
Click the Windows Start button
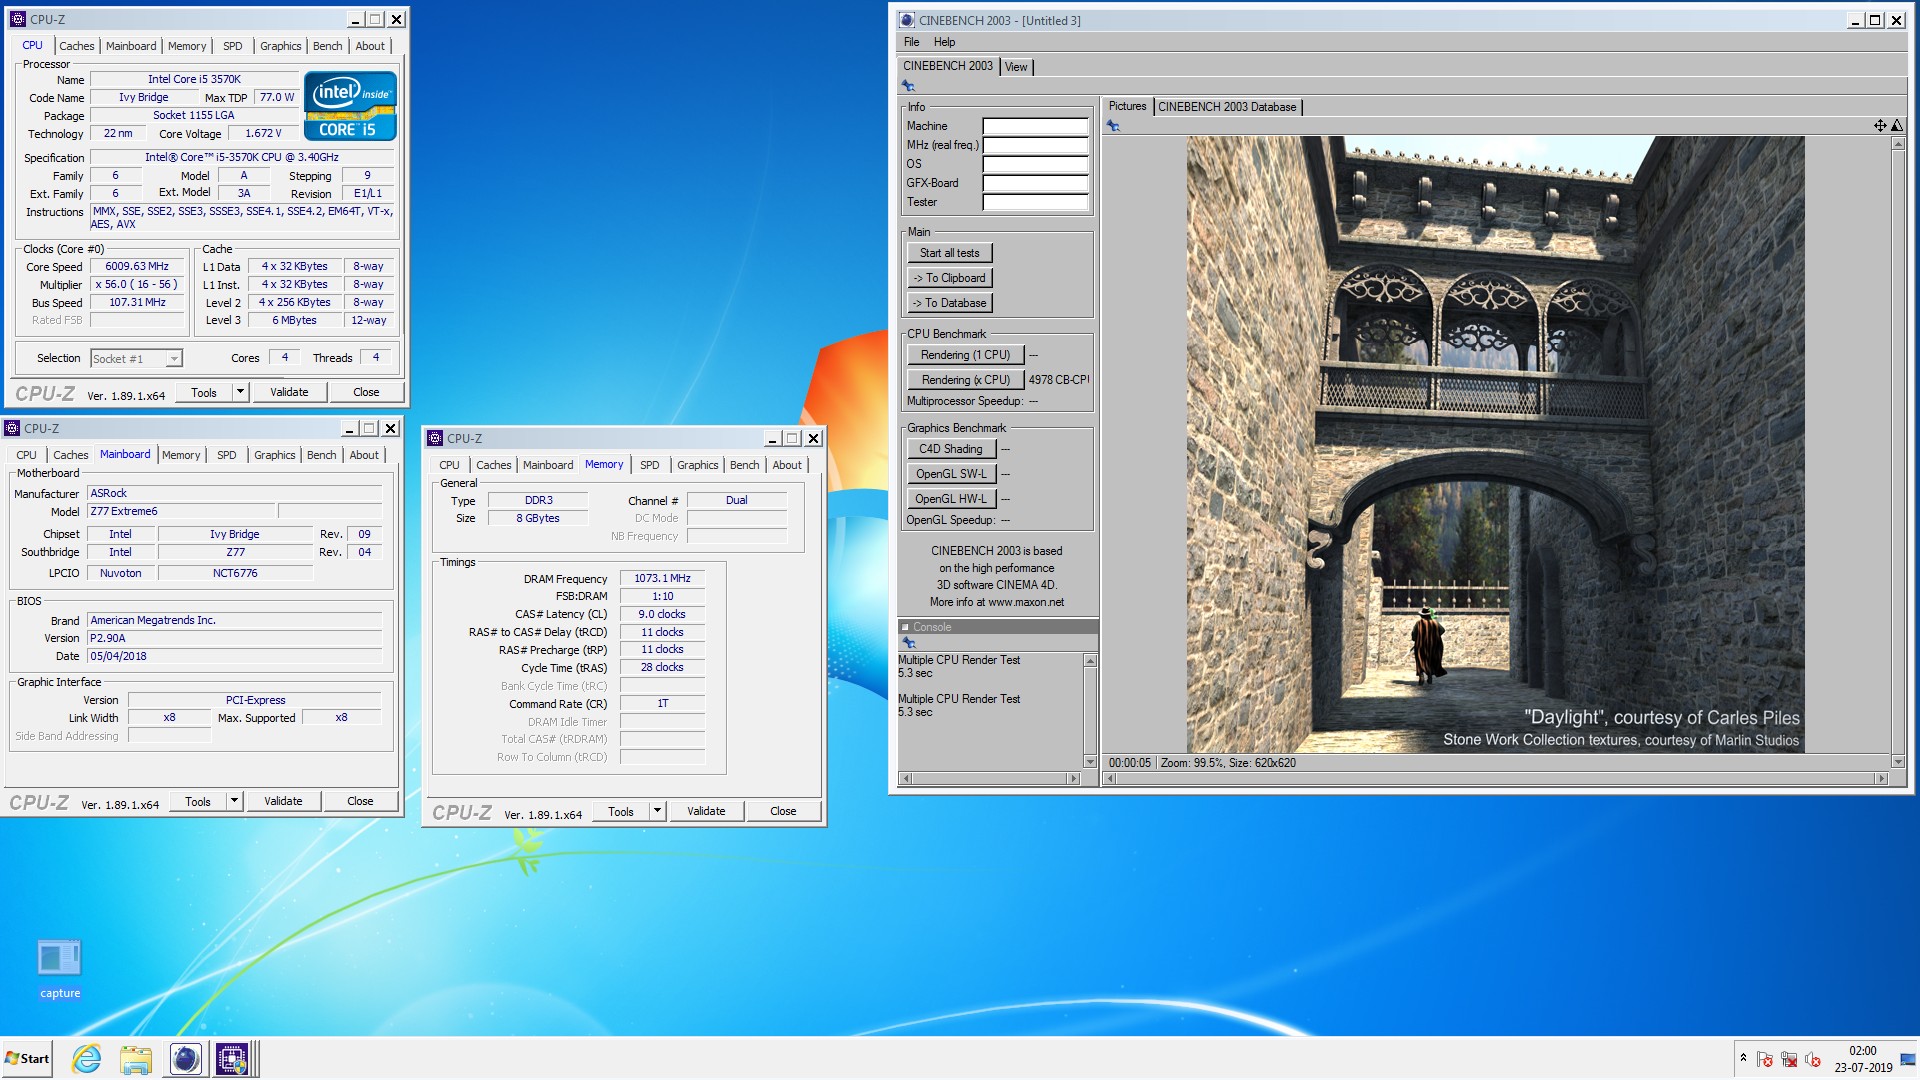27,1059
